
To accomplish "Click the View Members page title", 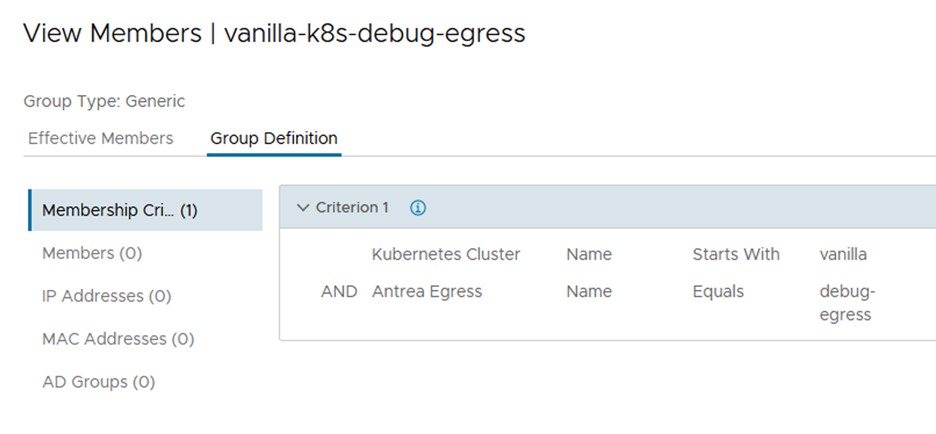I will pos(274,33).
